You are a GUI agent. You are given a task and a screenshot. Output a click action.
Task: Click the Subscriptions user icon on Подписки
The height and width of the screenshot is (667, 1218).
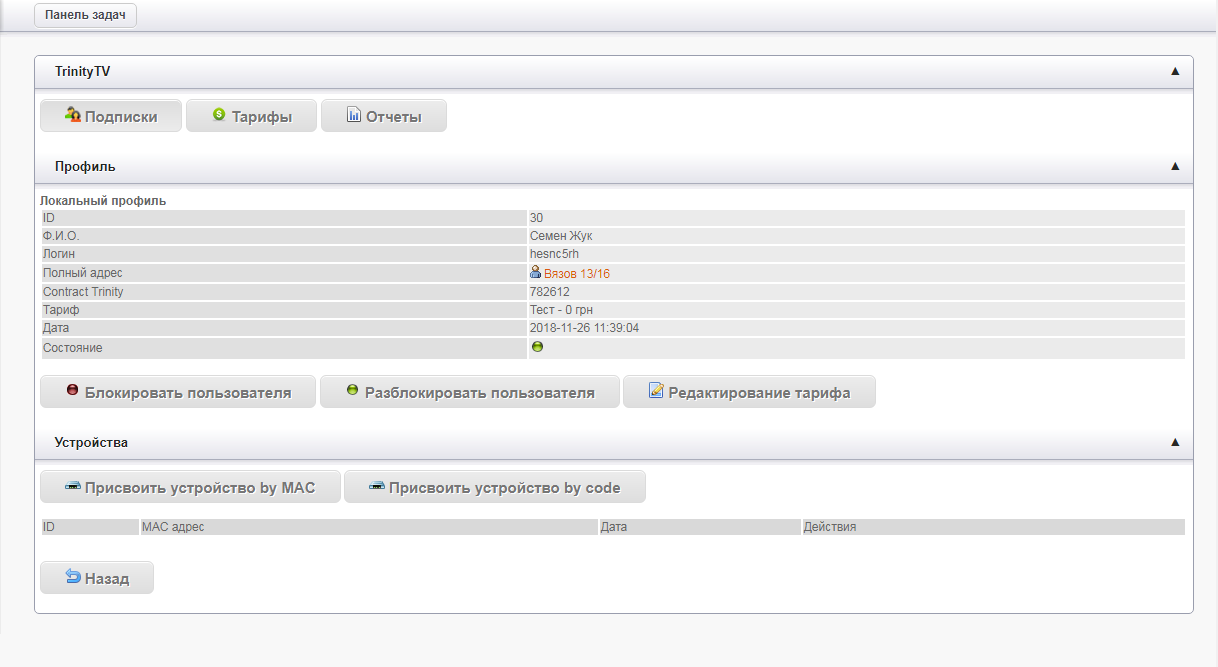(x=72, y=115)
